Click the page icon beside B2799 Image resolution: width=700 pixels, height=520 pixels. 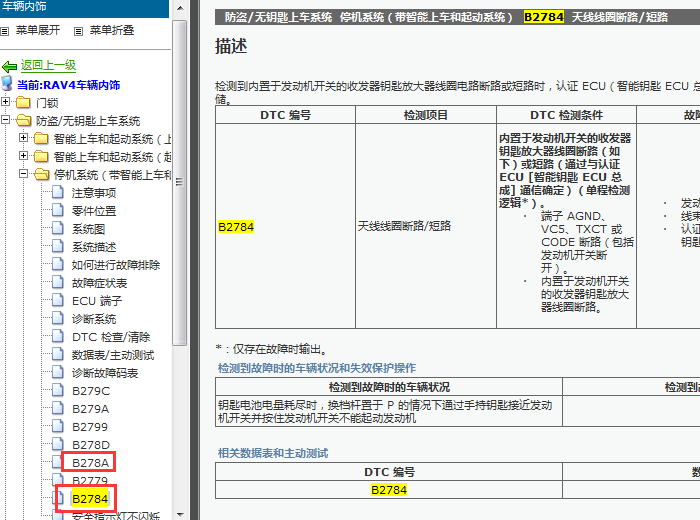[x=58, y=426]
